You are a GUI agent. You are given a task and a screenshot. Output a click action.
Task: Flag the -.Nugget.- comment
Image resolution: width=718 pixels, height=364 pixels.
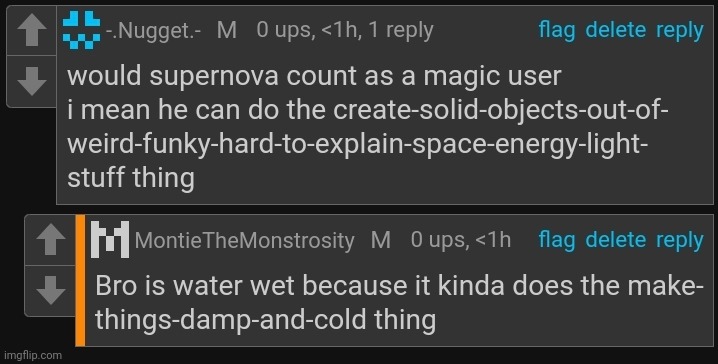pos(557,31)
